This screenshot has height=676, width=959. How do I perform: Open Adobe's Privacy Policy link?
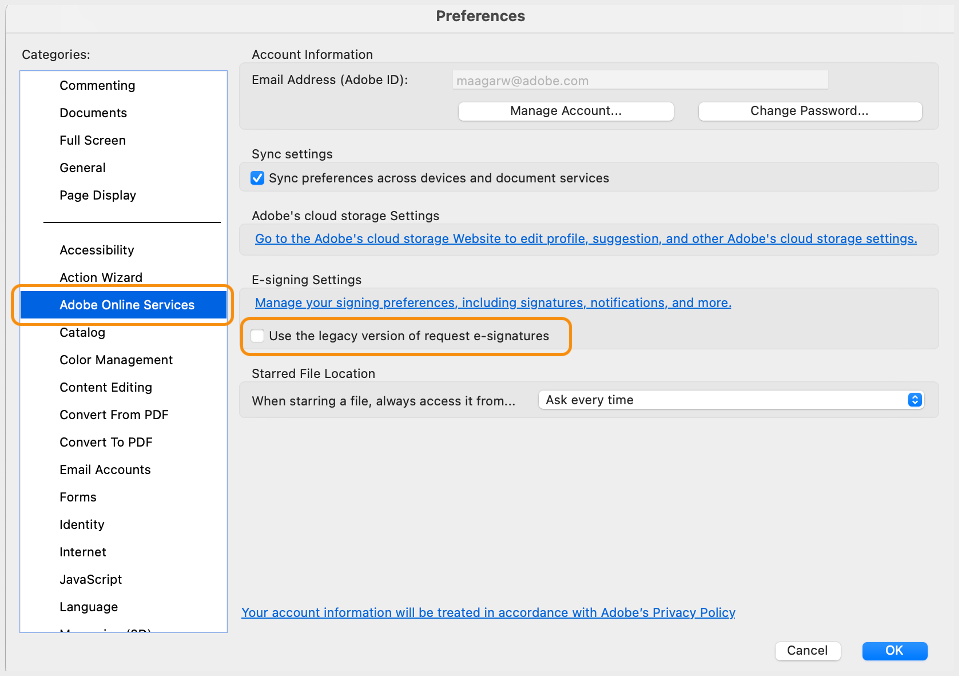[488, 612]
